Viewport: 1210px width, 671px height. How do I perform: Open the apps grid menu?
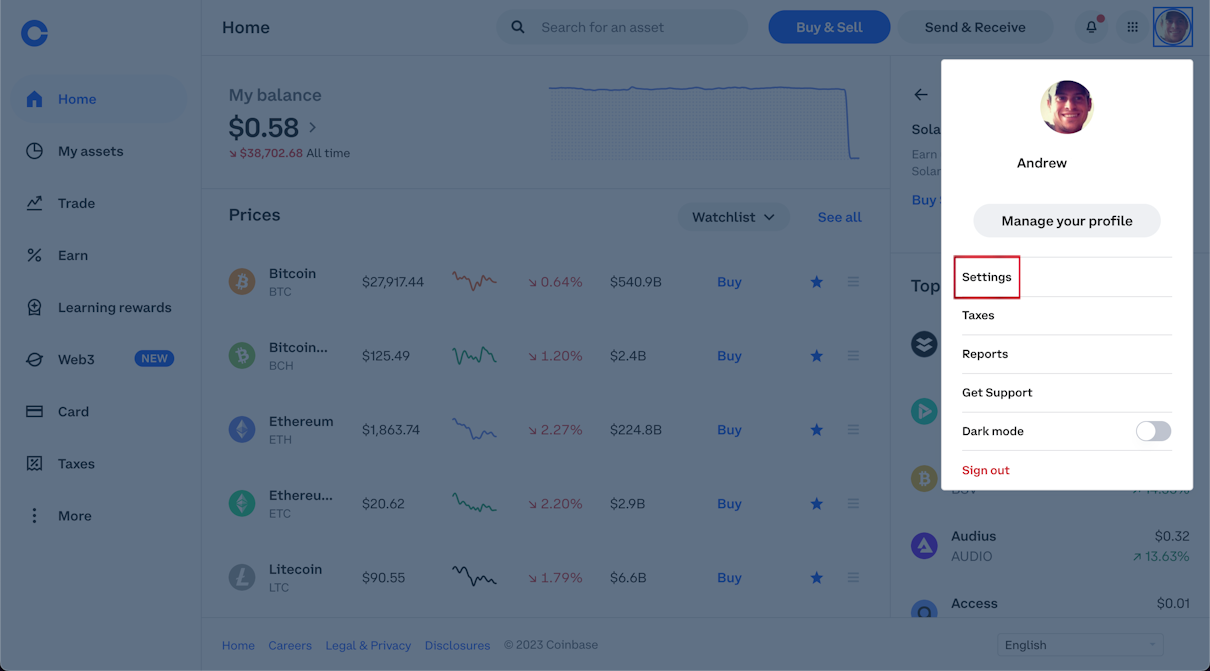click(1132, 27)
